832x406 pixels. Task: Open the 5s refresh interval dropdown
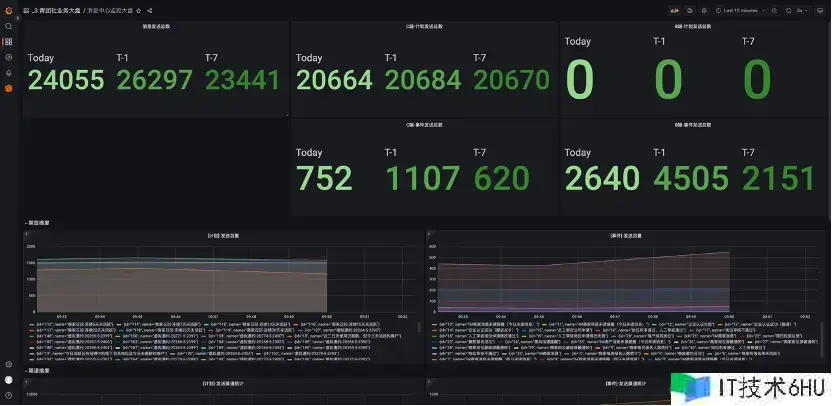[x=802, y=10]
